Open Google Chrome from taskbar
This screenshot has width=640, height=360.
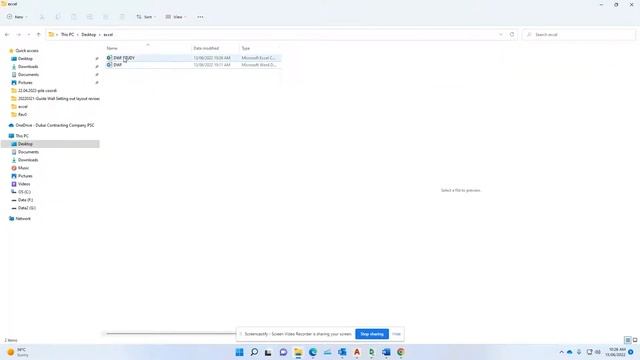pos(401,352)
